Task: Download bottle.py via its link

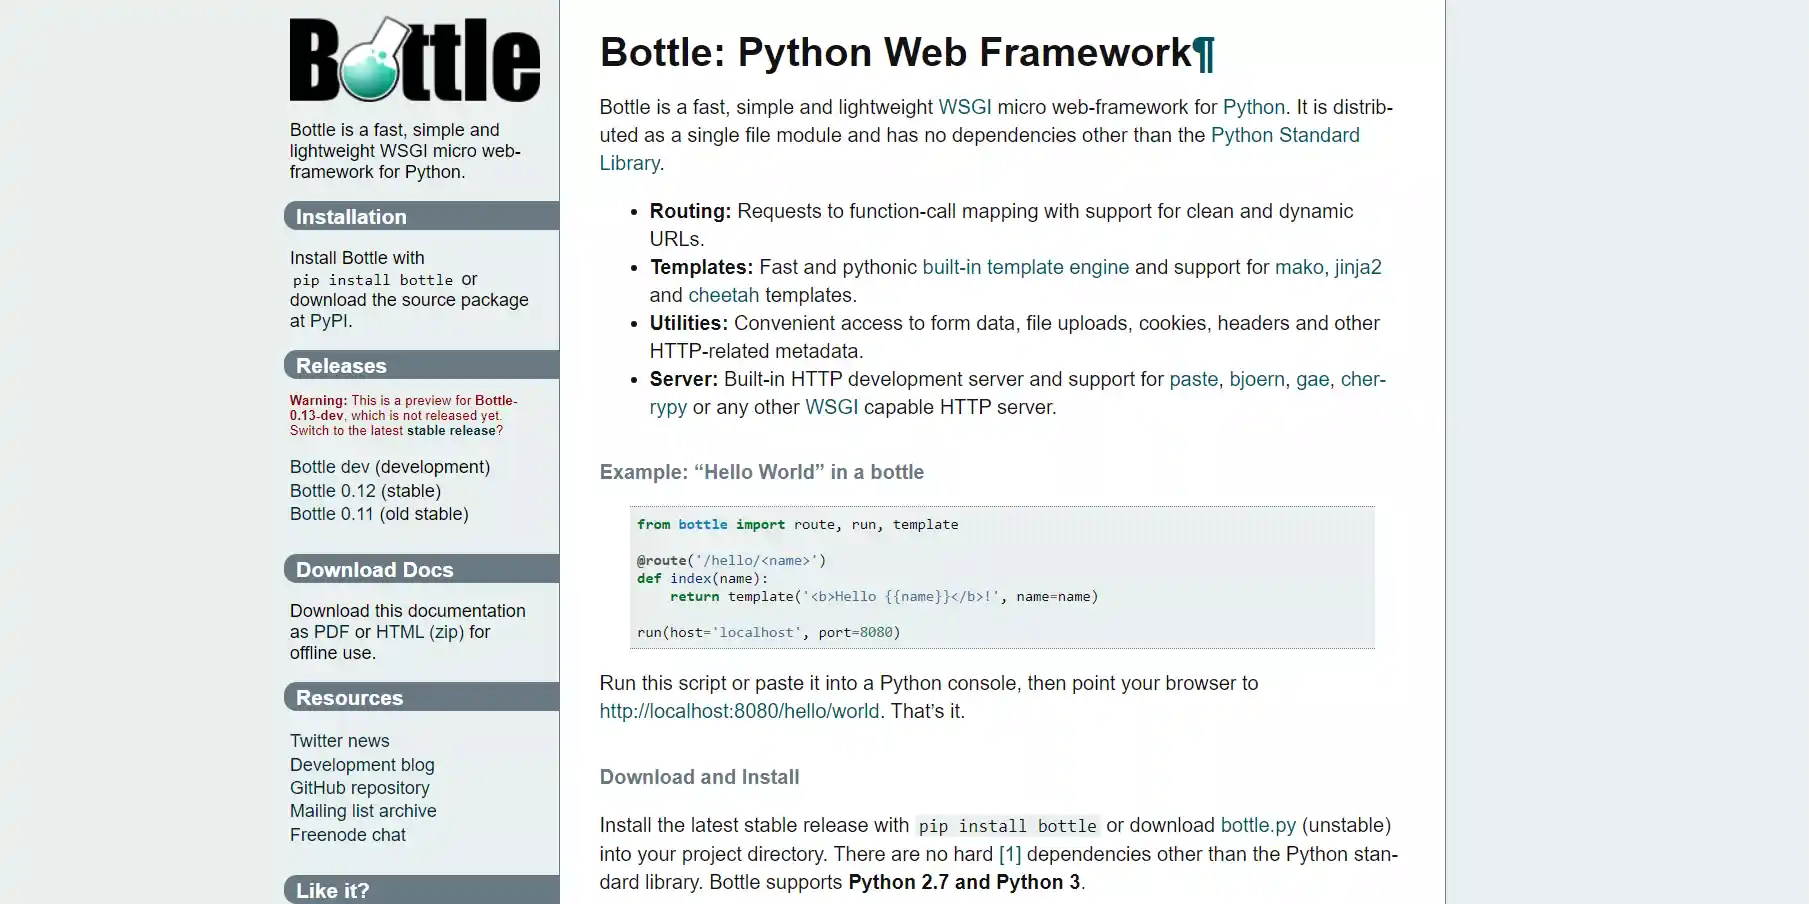Action: pos(1258,825)
